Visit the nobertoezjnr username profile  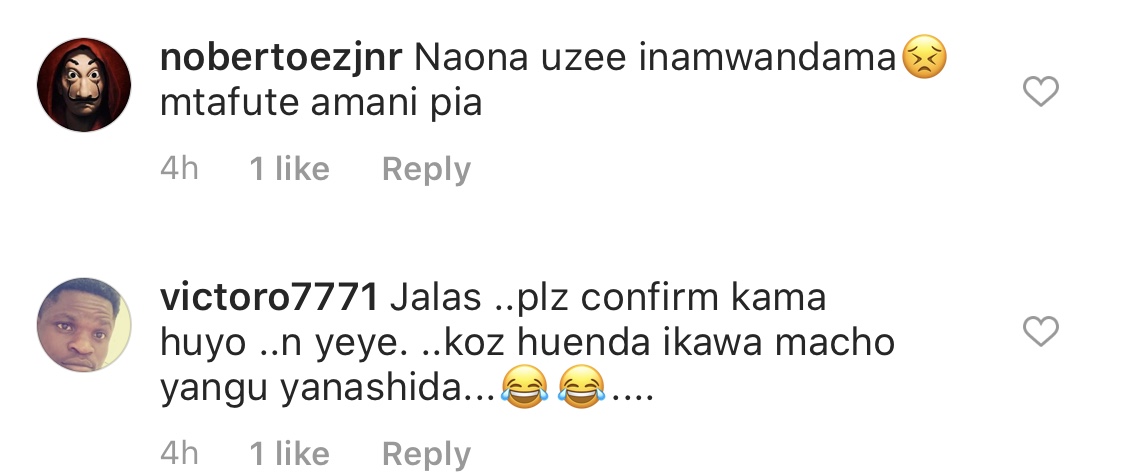point(281,58)
